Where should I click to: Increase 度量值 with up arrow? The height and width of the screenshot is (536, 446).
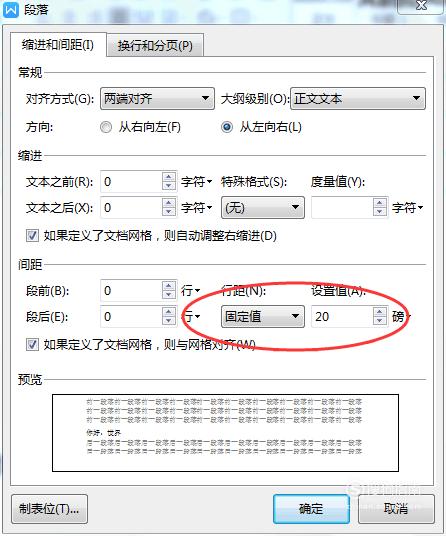(380, 203)
